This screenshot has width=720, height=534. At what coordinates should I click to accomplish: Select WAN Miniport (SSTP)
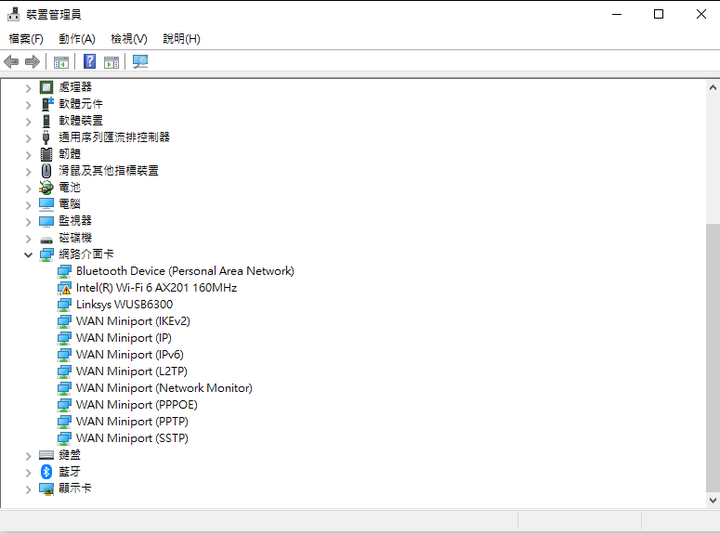132,438
